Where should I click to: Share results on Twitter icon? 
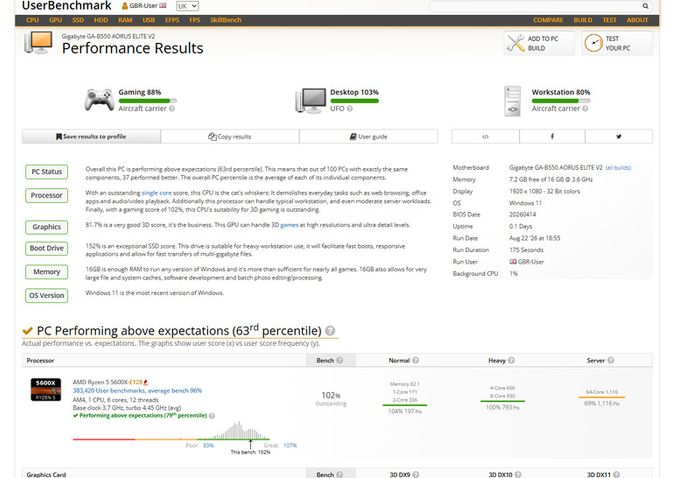pyautogui.click(x=619, y=137)
